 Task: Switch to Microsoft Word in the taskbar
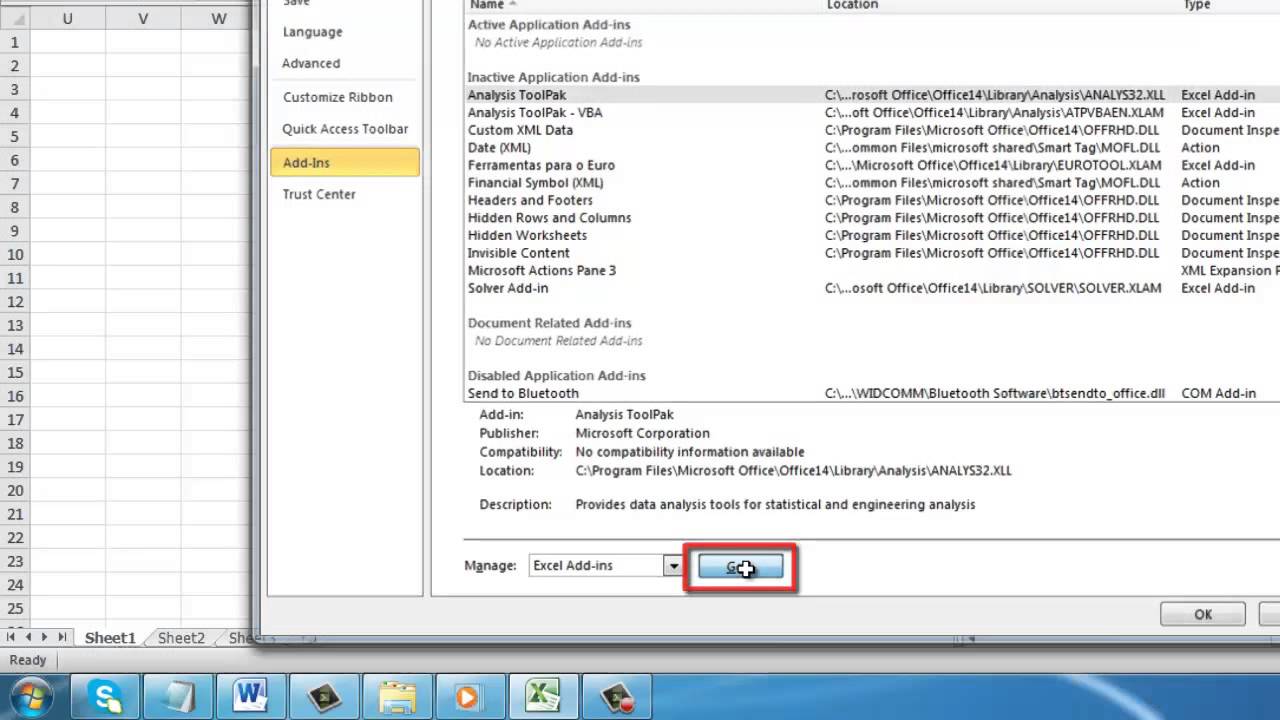(x=251, y=696)
